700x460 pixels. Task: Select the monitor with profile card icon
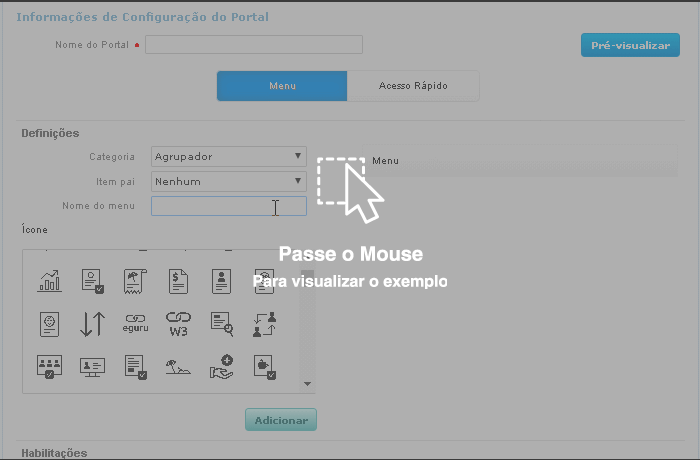coord(92,367)
